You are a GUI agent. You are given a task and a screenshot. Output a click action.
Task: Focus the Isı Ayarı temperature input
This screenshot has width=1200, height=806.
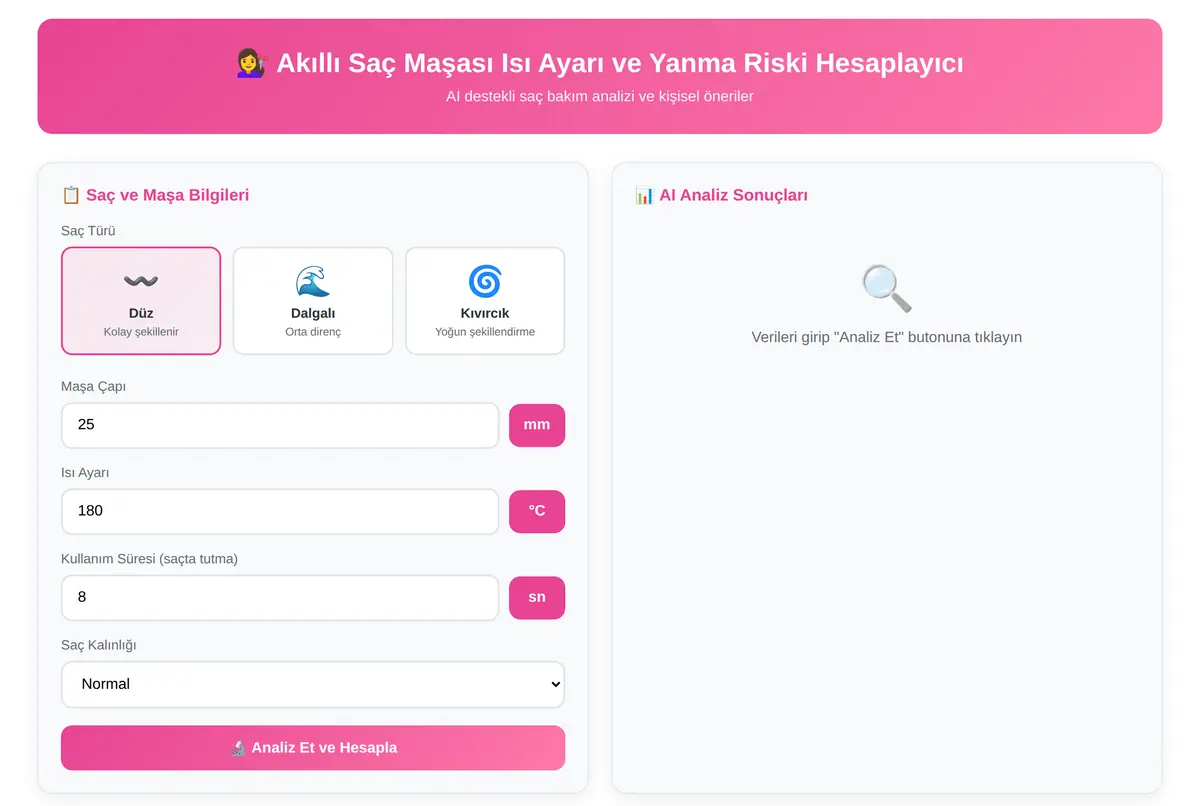click(280, 511)
